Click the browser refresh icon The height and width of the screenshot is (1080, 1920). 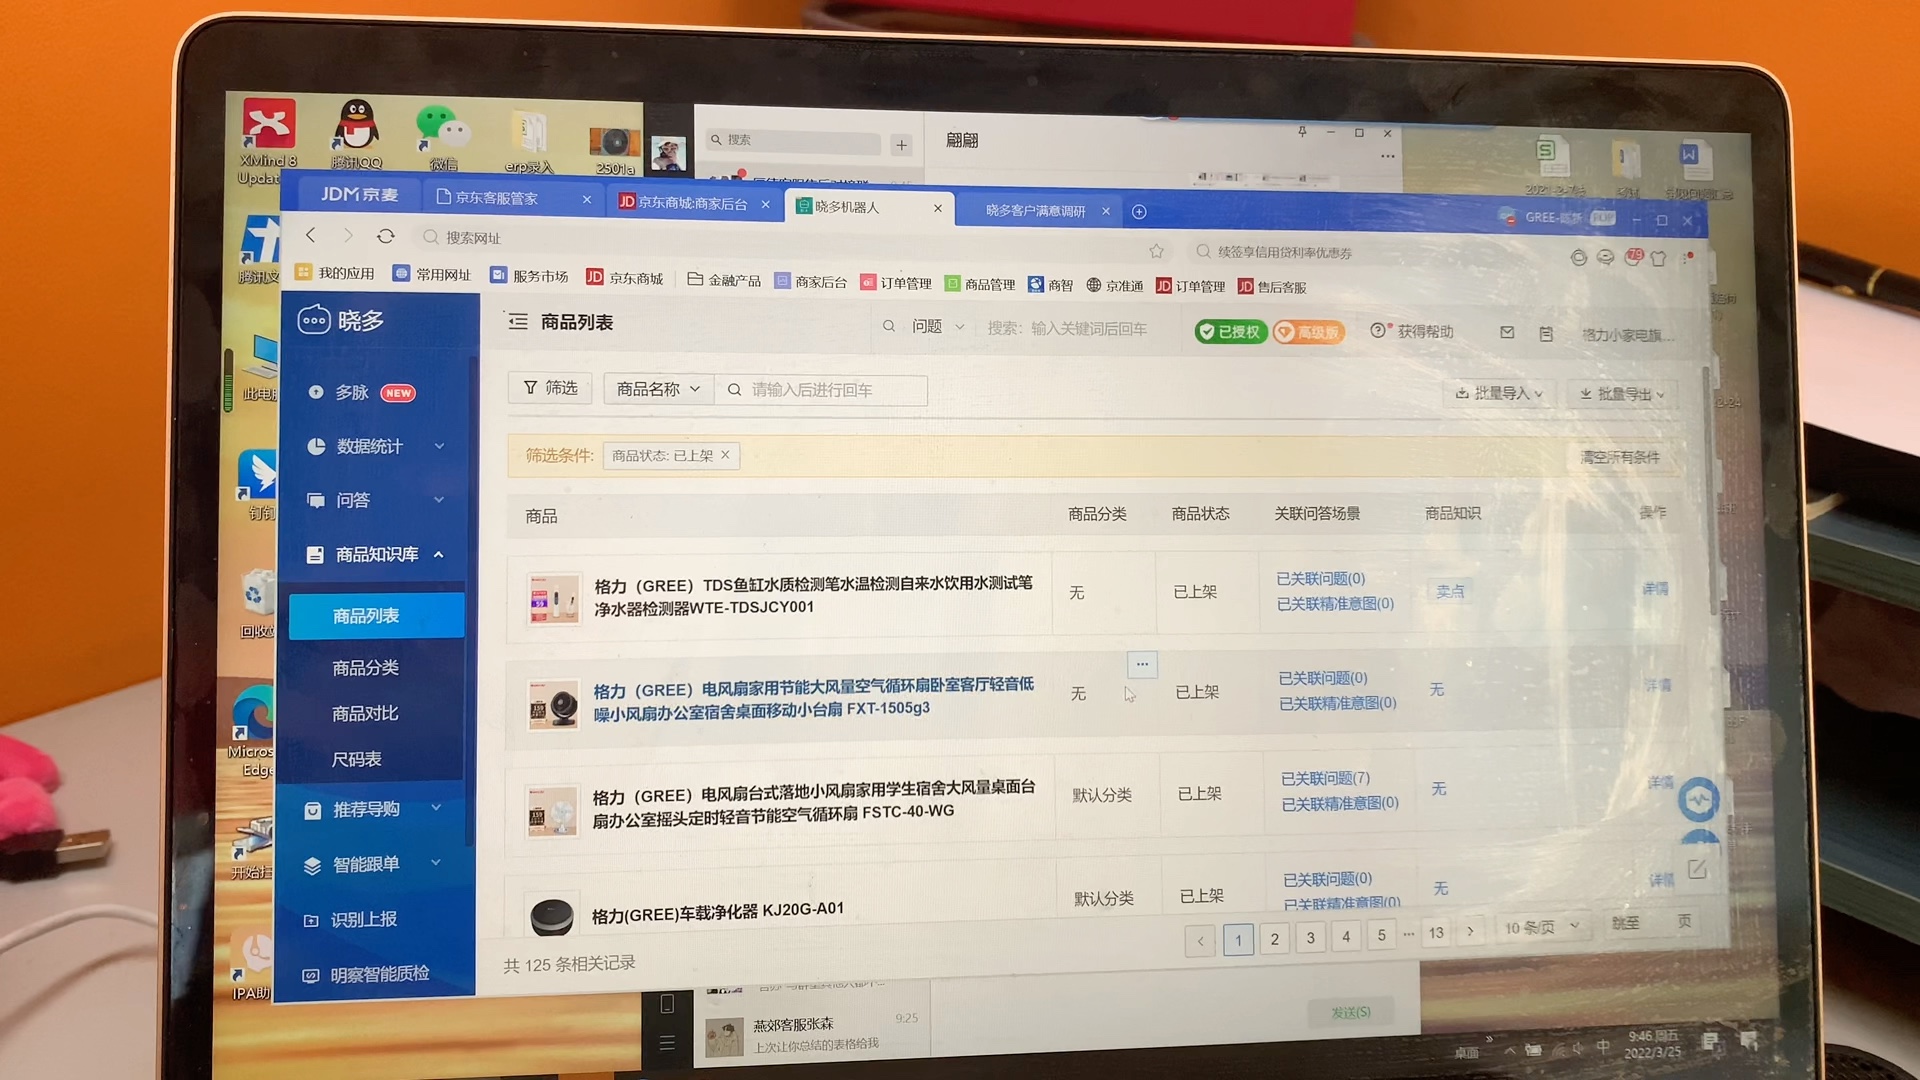(385, 236)
